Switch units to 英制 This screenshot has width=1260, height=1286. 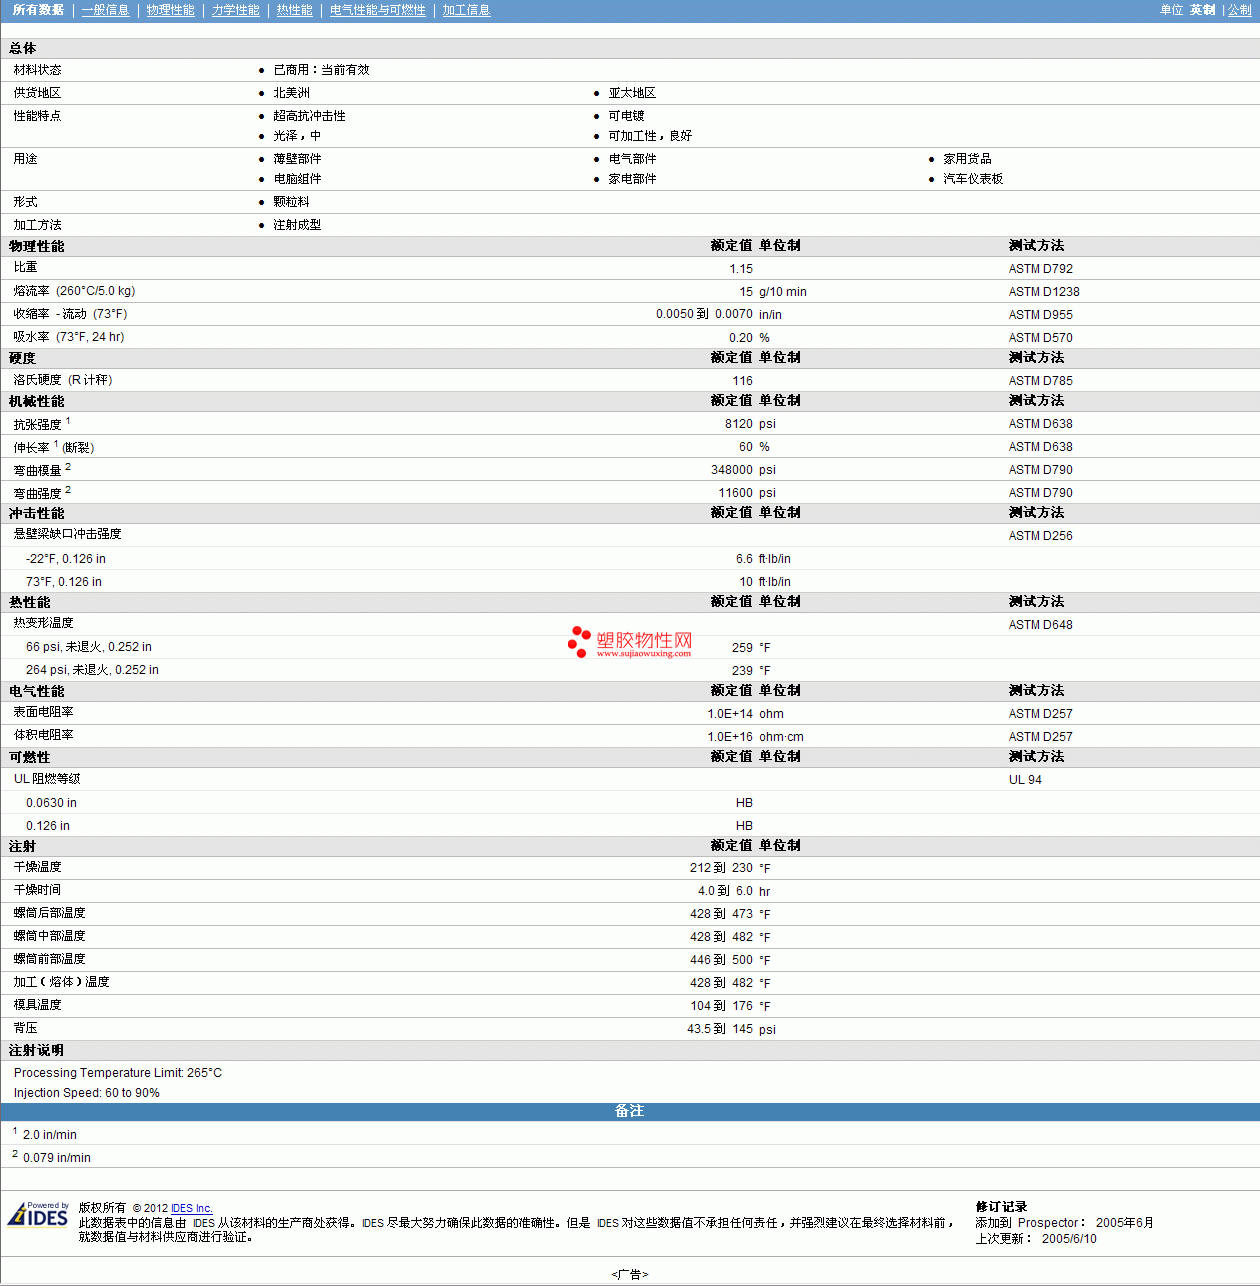(x=1202, y=10)
